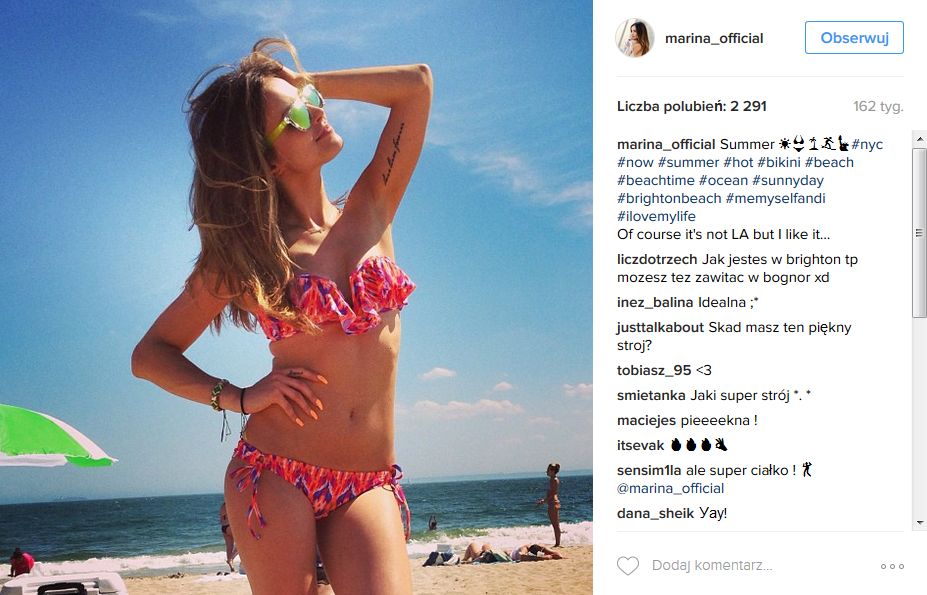927x595 pixels.
Task: Open commenter dana_sheik's profile
Action: tap(655, 513)
